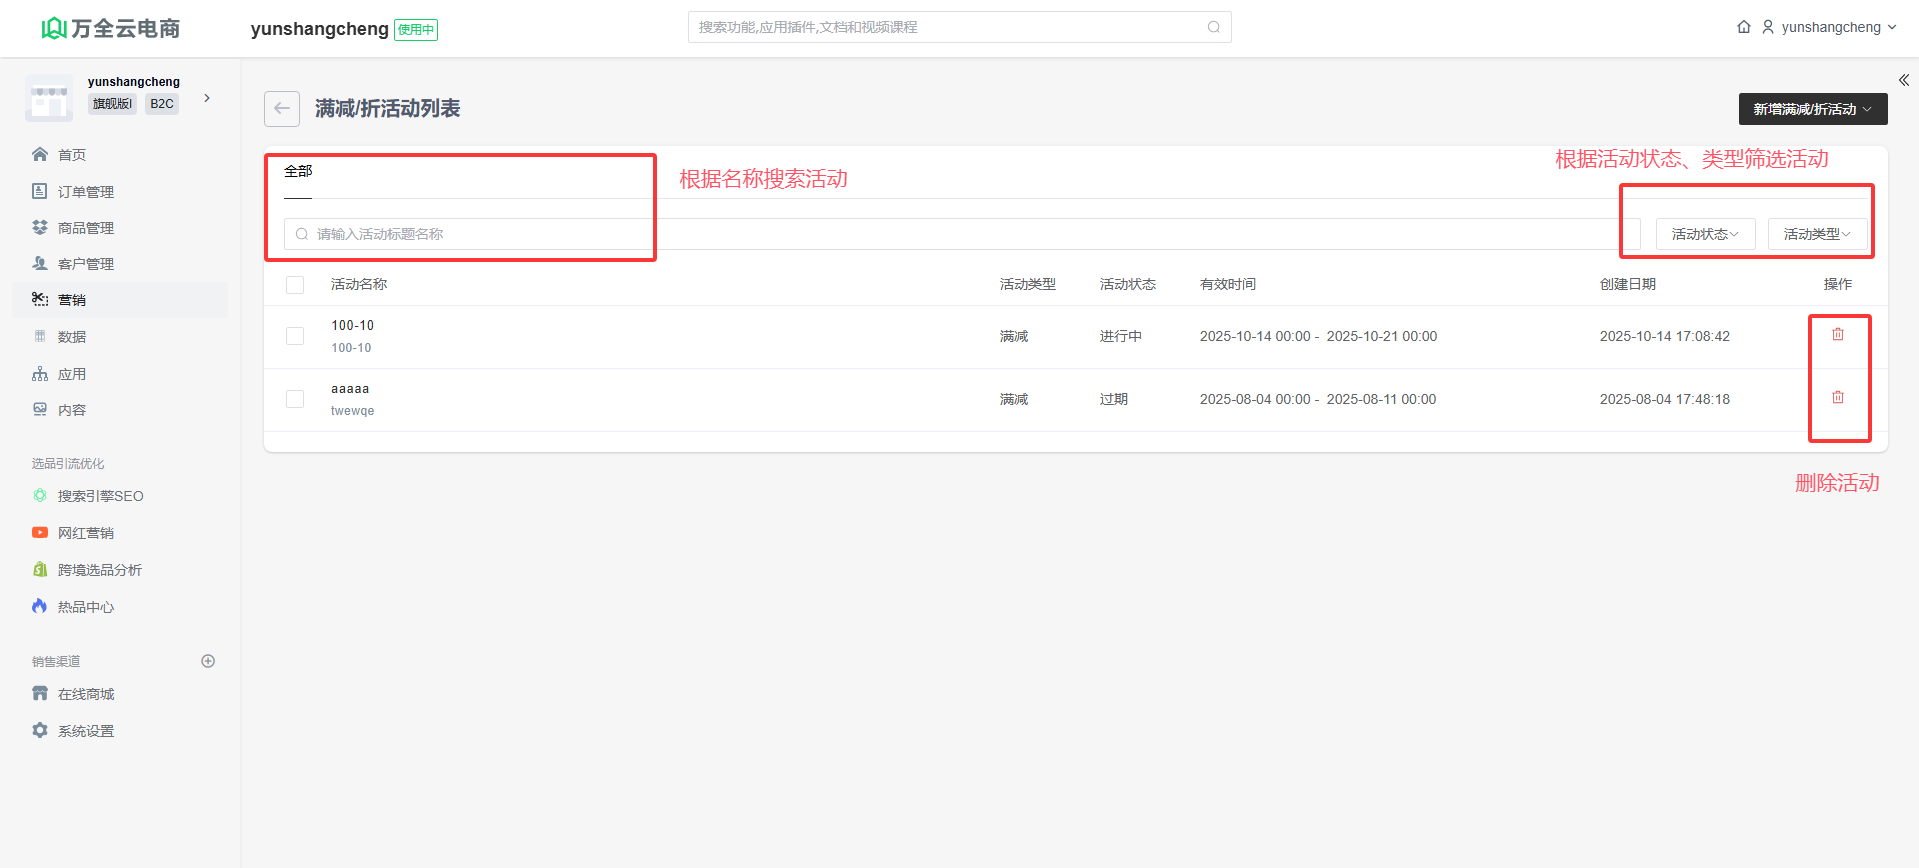Click the back arrow beside the page title

[x=282, y=109]
